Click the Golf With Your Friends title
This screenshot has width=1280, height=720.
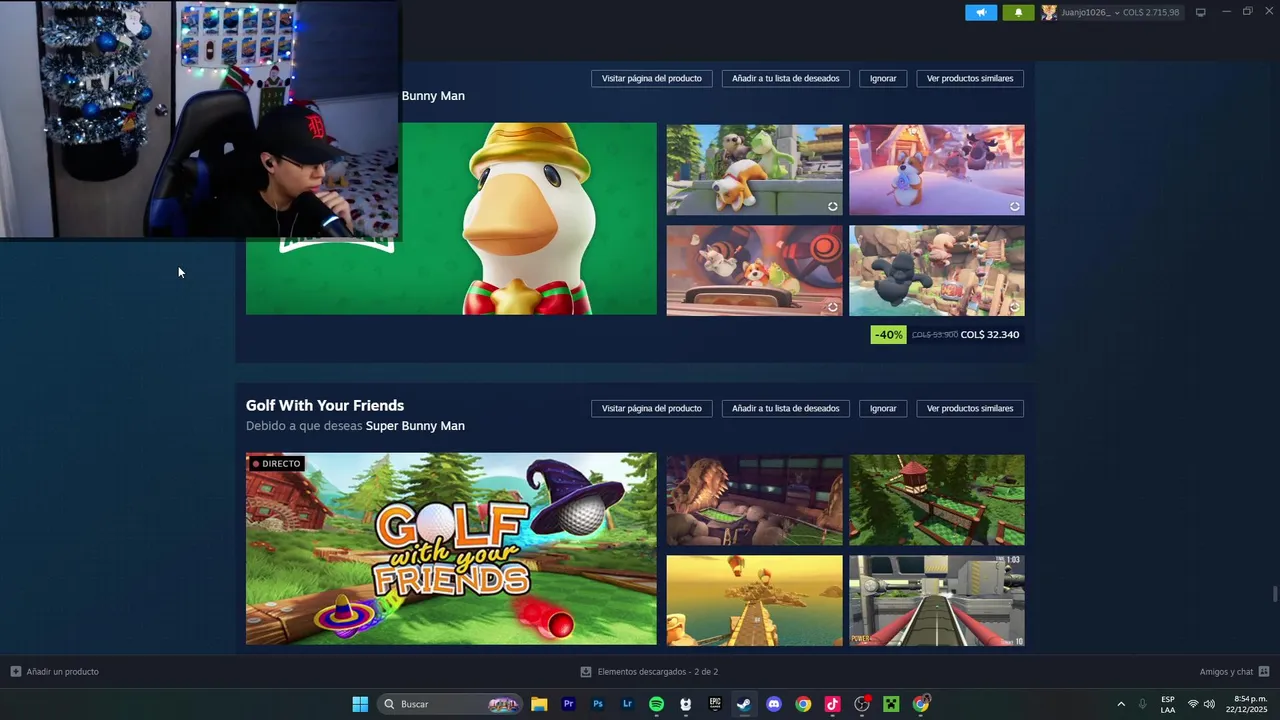tap(325, 405)
